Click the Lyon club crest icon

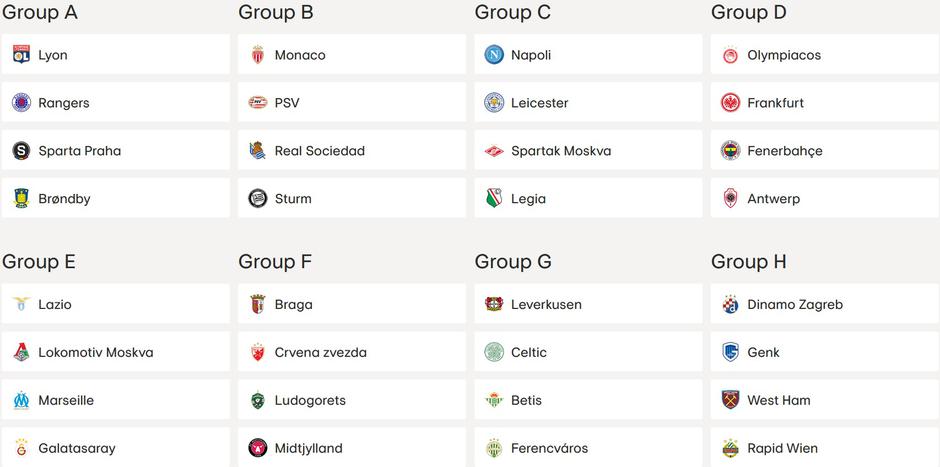coord(21,54)
